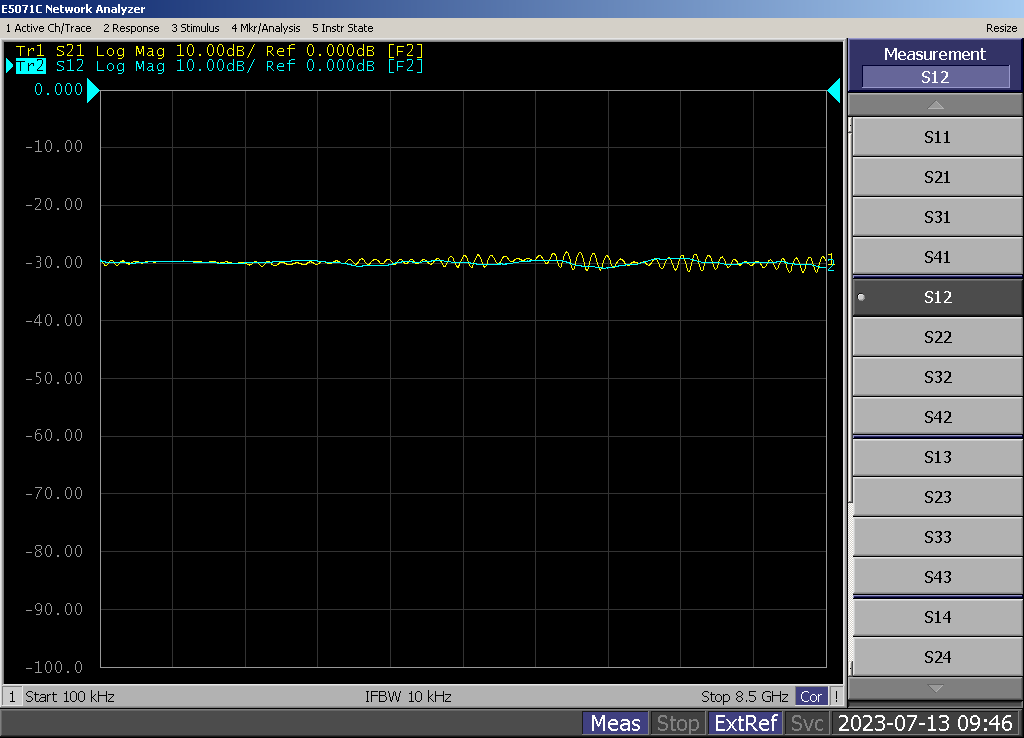Click the ExtRef status indicator

(745, 723)
